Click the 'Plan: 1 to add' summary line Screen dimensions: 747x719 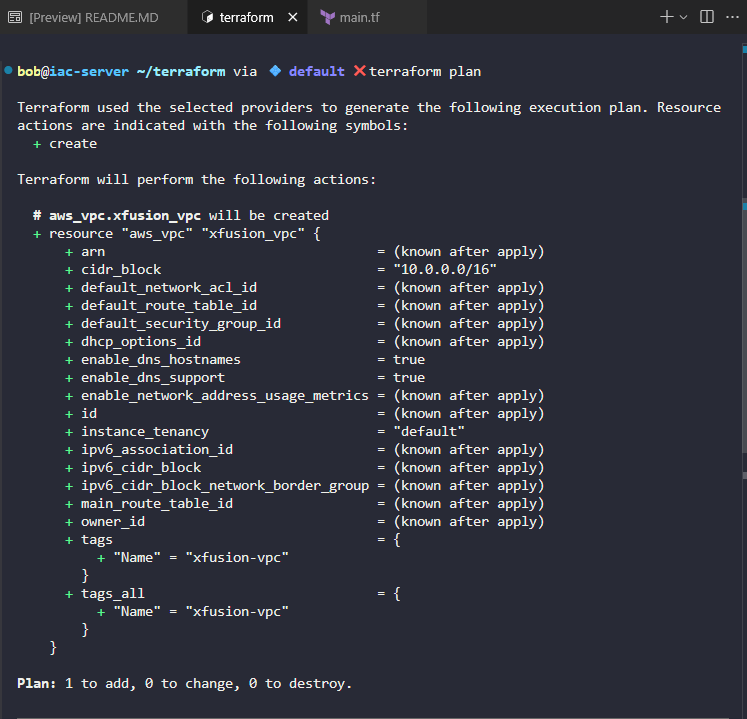[x=184, y=684]
